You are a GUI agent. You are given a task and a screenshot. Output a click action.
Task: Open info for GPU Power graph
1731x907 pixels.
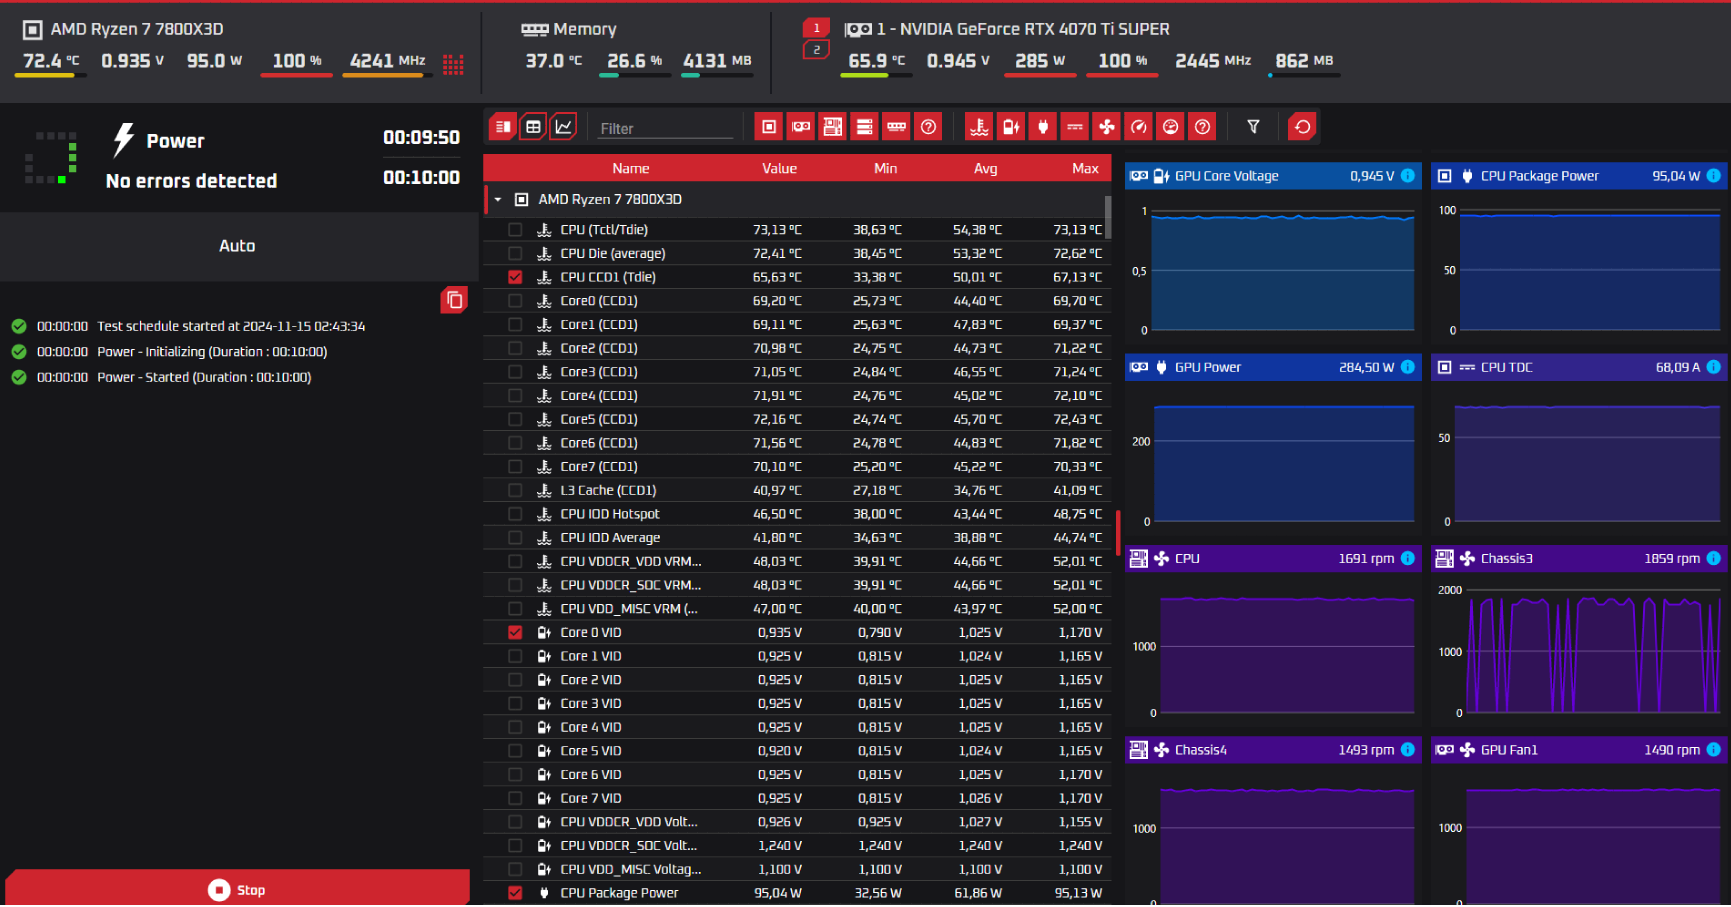coord(1408,367)
